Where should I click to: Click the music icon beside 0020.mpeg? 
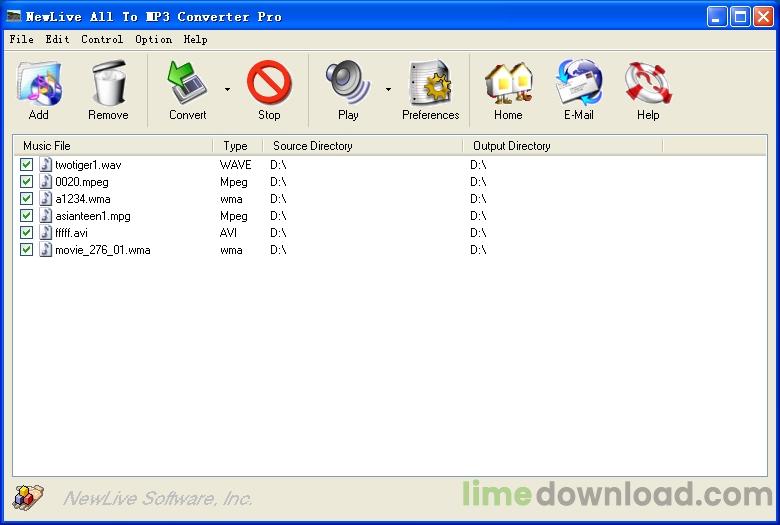[x=46, y=181]
